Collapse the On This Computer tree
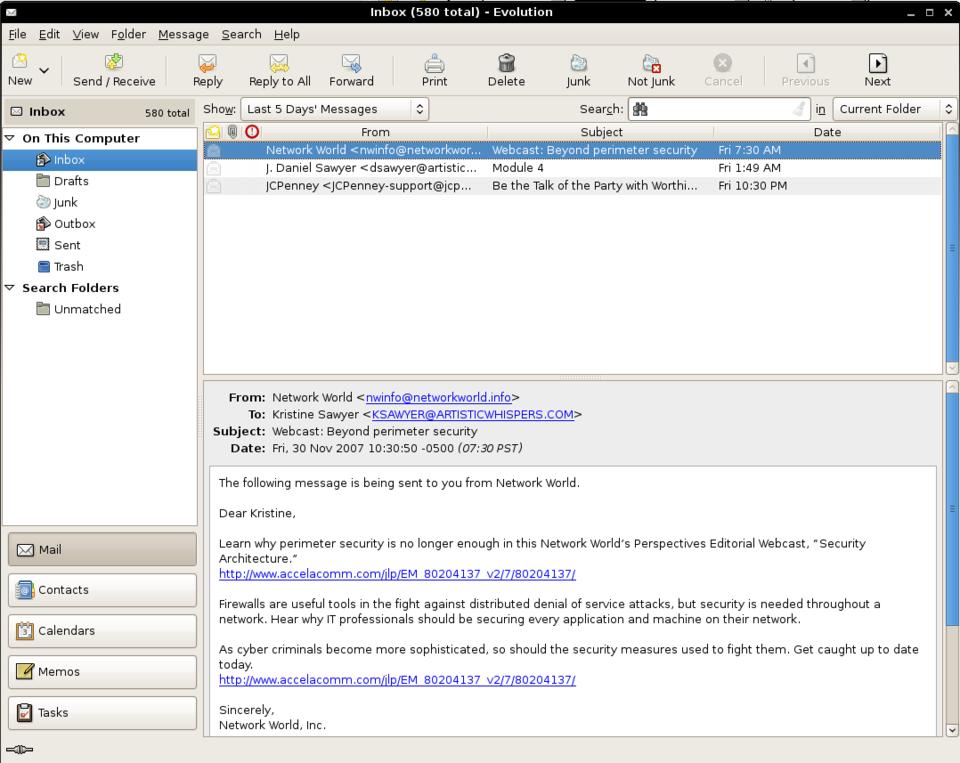The width and height of the screenshot is (960, 763). click(11, 138)
